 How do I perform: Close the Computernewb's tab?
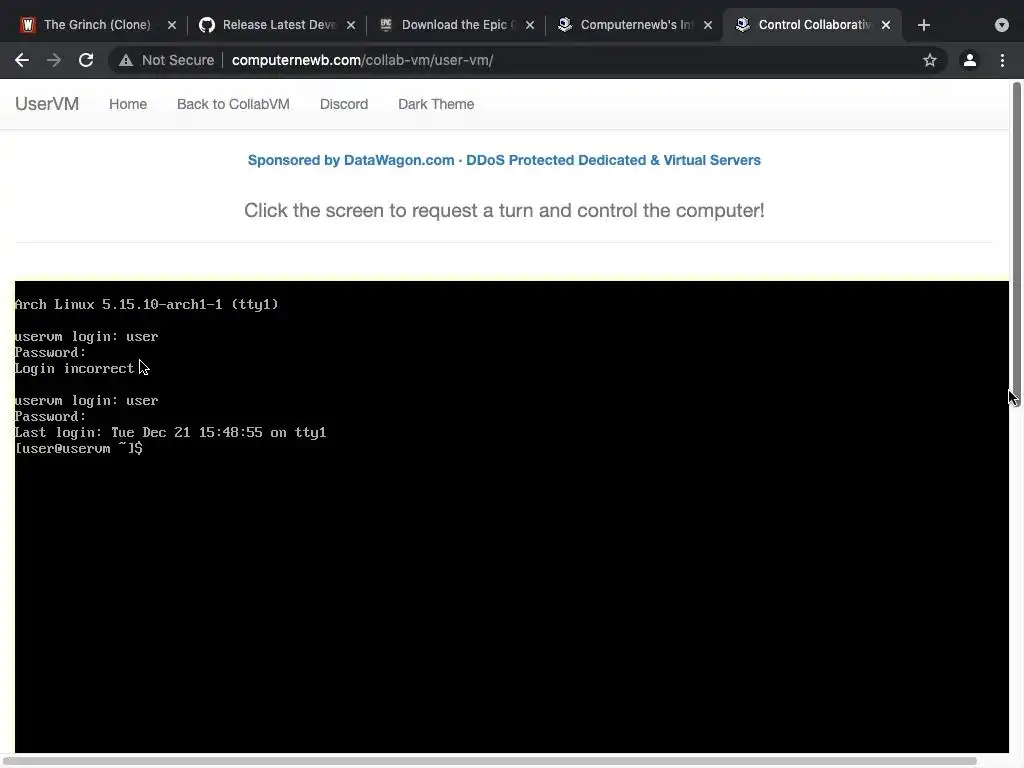click(x=708, y=25)
